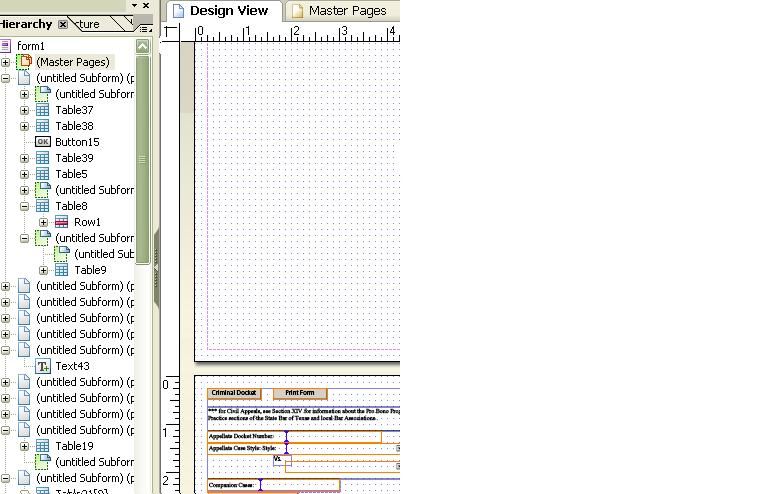The width and height of the screenshot is (772, 494).
Task: Click the Criminal Docket button
Action: (234, 393)
